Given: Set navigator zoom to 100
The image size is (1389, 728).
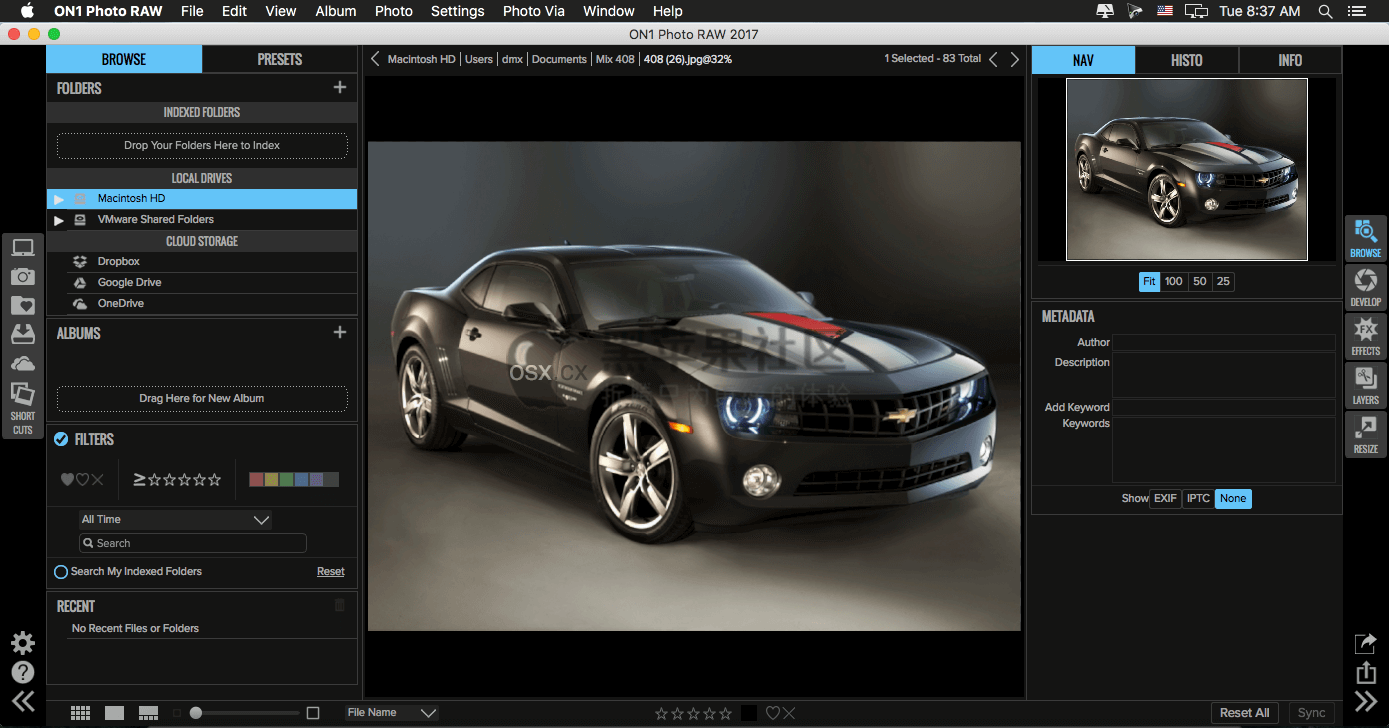Looking at the screenshot, I should click(1174, 282).
